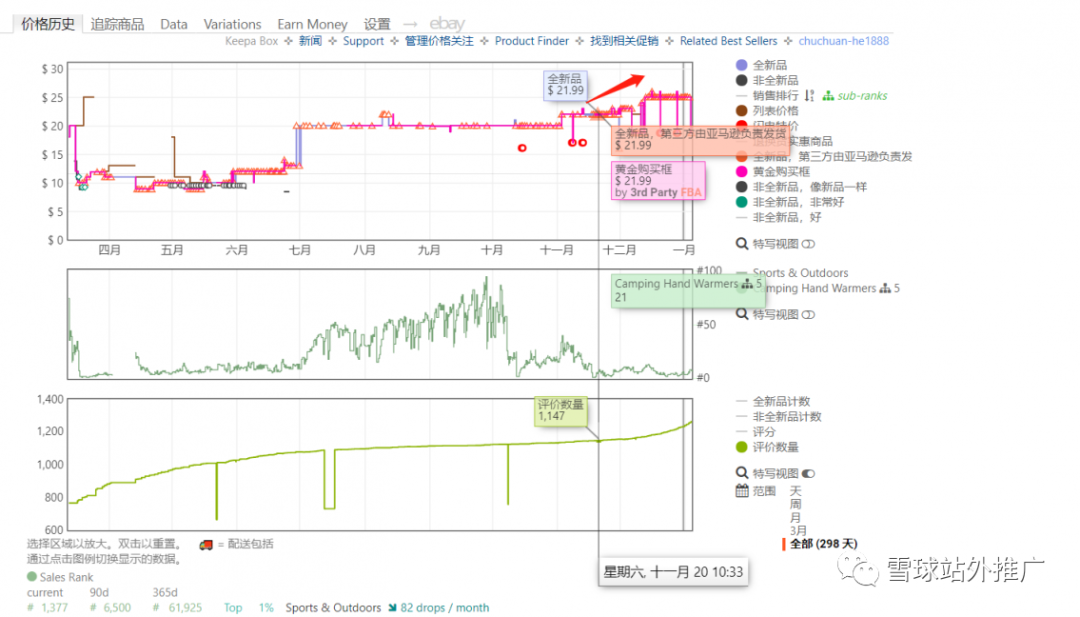Open the 设置 tab
This screenshot has height=617, width=1080.
pyautogui.click(x=377, y=24)
